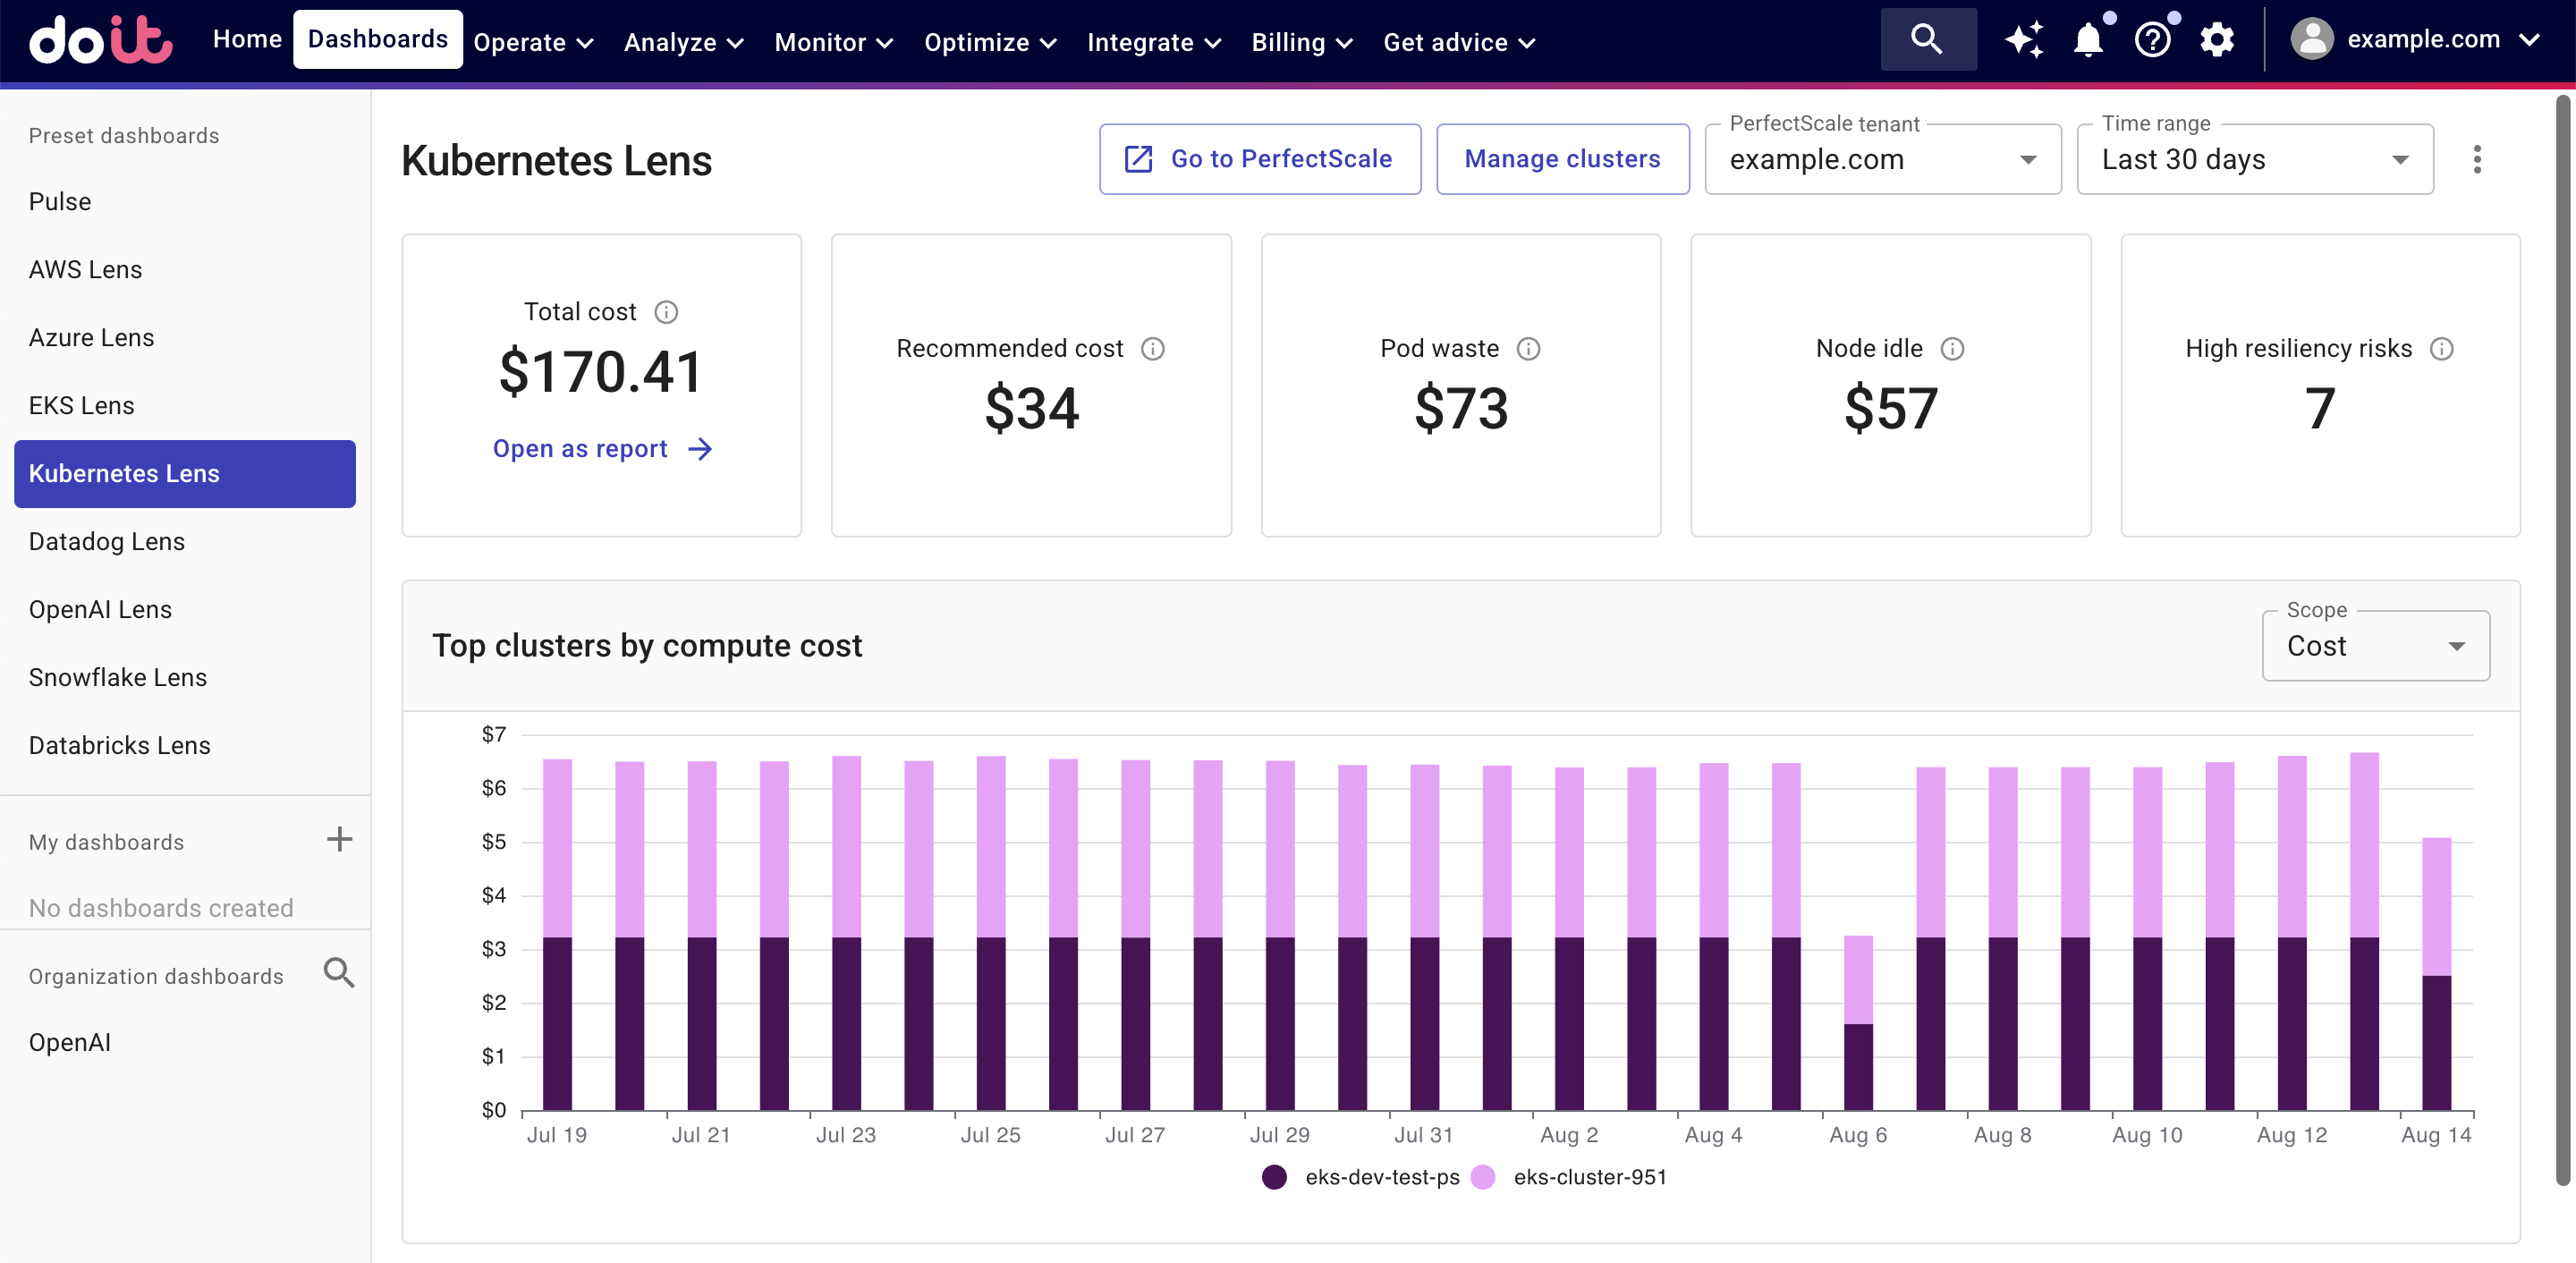Open the Scope Cost dropdown
The image size is (2576, 1263).
click(x=2376, y=646)
